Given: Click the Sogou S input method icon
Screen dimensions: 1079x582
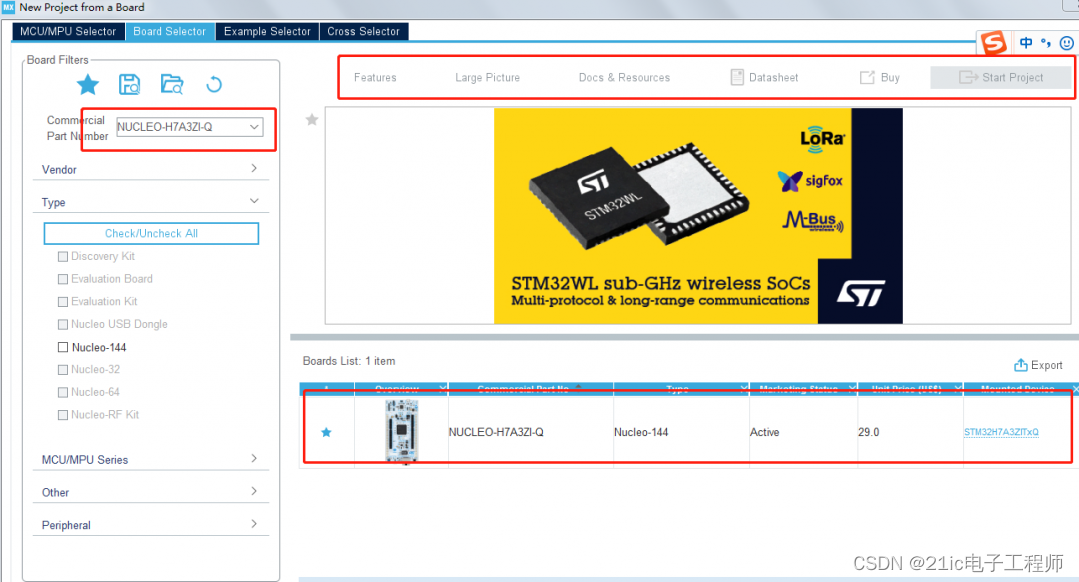Looking at the screenshot, I should (993, 43).
